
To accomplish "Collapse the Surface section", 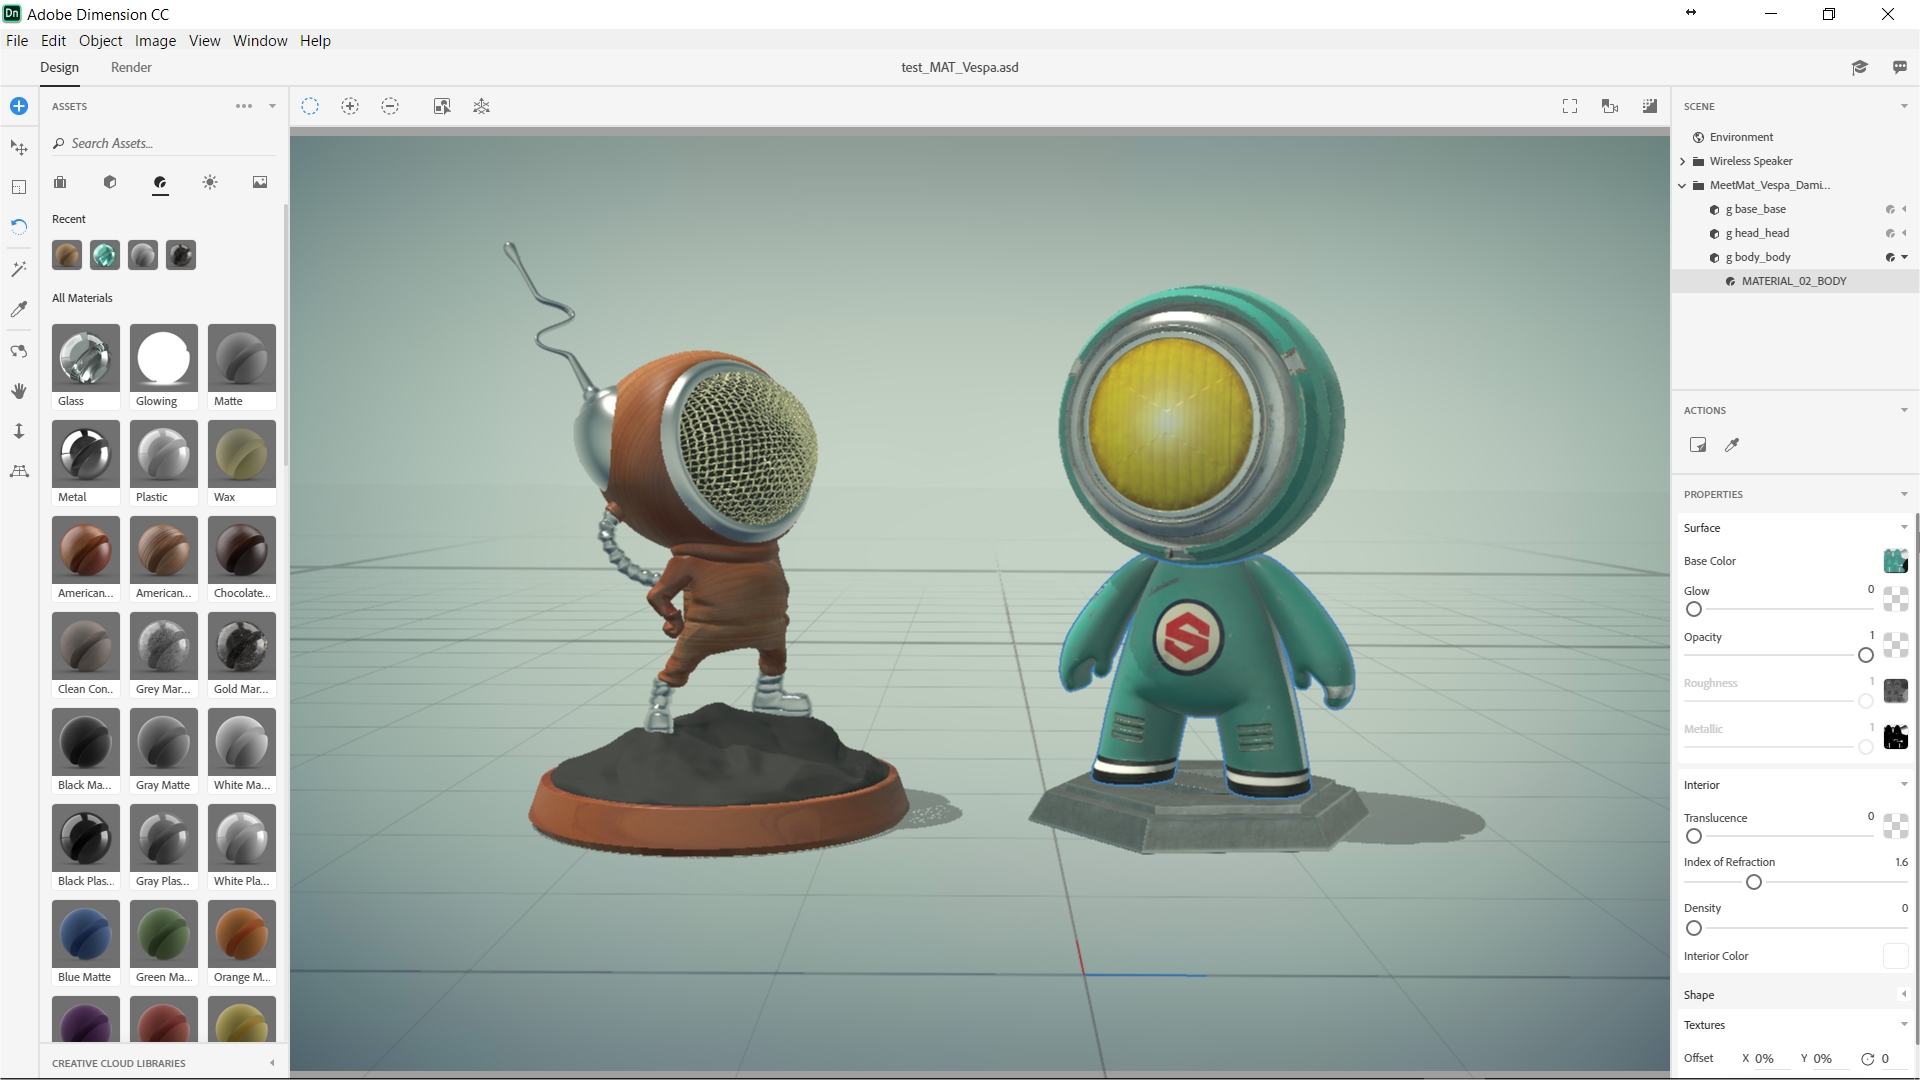I will 1904,527.
